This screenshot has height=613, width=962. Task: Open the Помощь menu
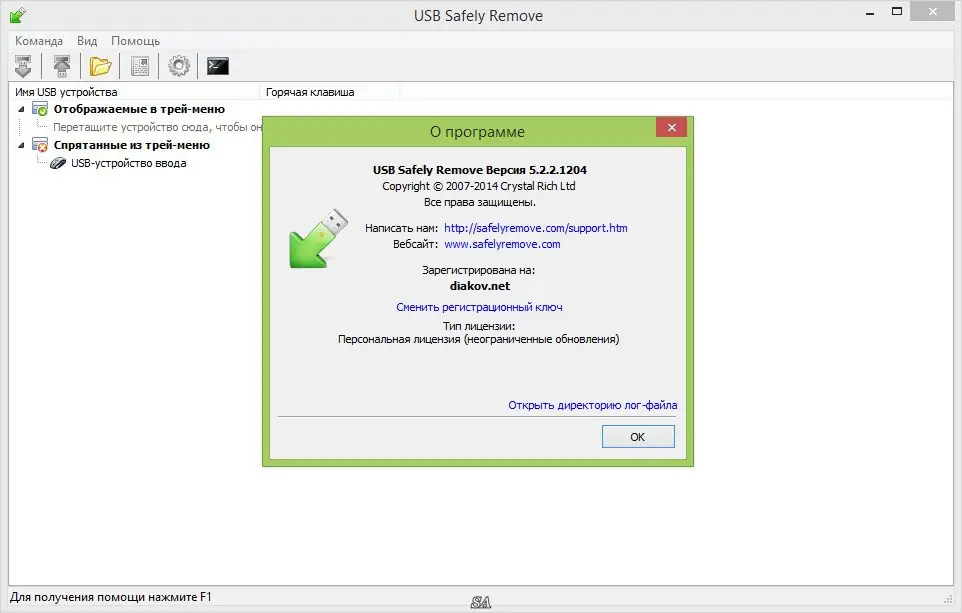tap(136, 40)
